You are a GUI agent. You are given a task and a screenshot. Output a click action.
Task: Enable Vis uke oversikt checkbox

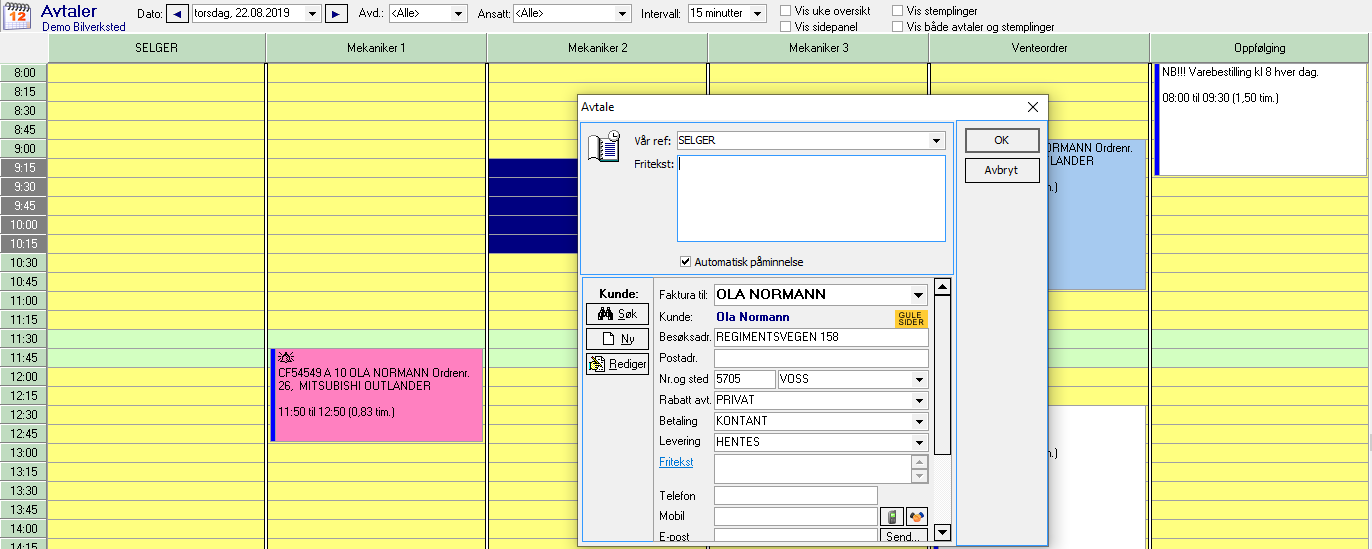786,11
